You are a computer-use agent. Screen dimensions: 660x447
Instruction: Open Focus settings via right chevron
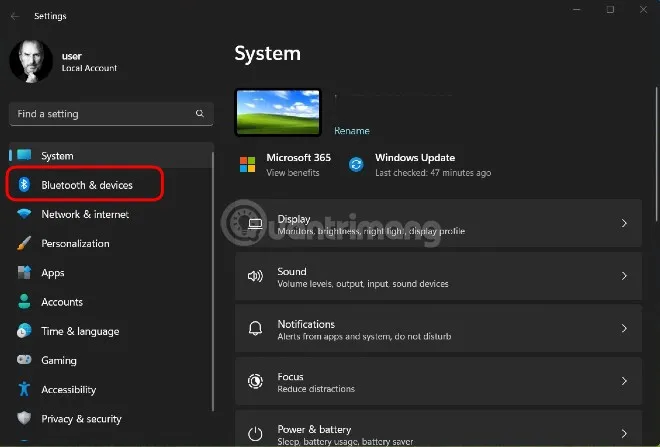[624, 382]
